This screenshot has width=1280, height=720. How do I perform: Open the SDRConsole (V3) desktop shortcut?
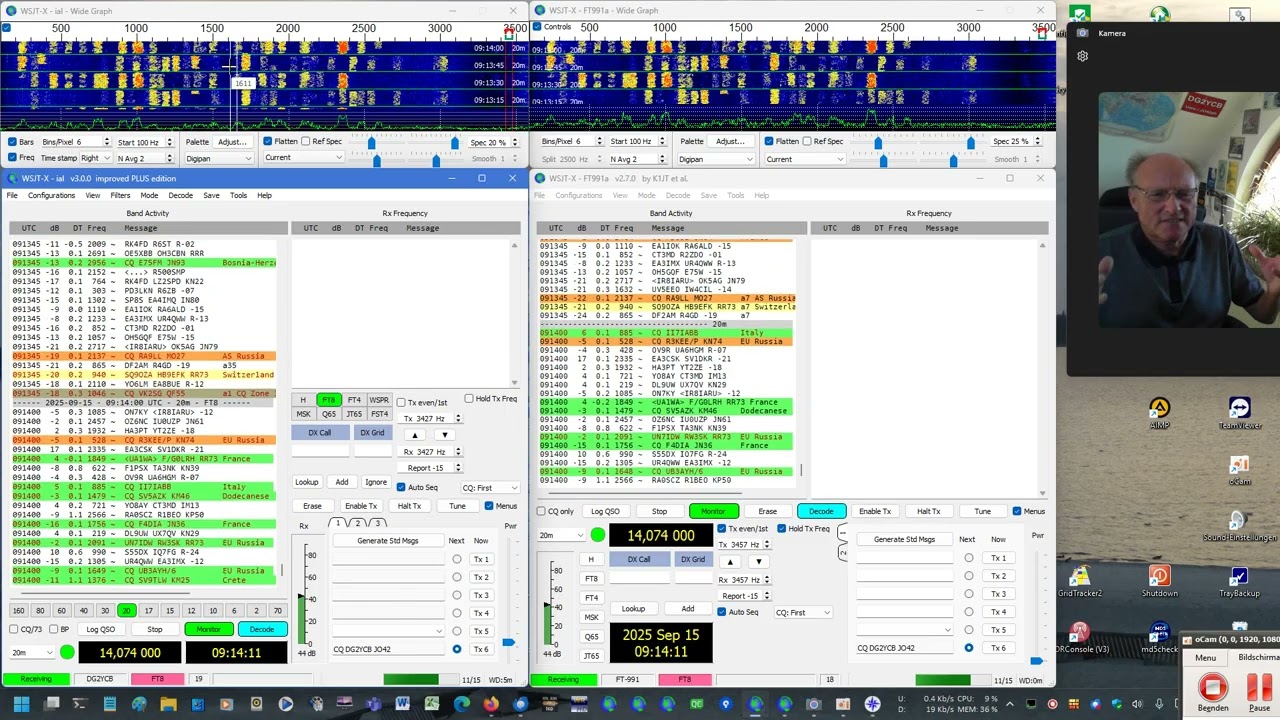point(1079,638)
